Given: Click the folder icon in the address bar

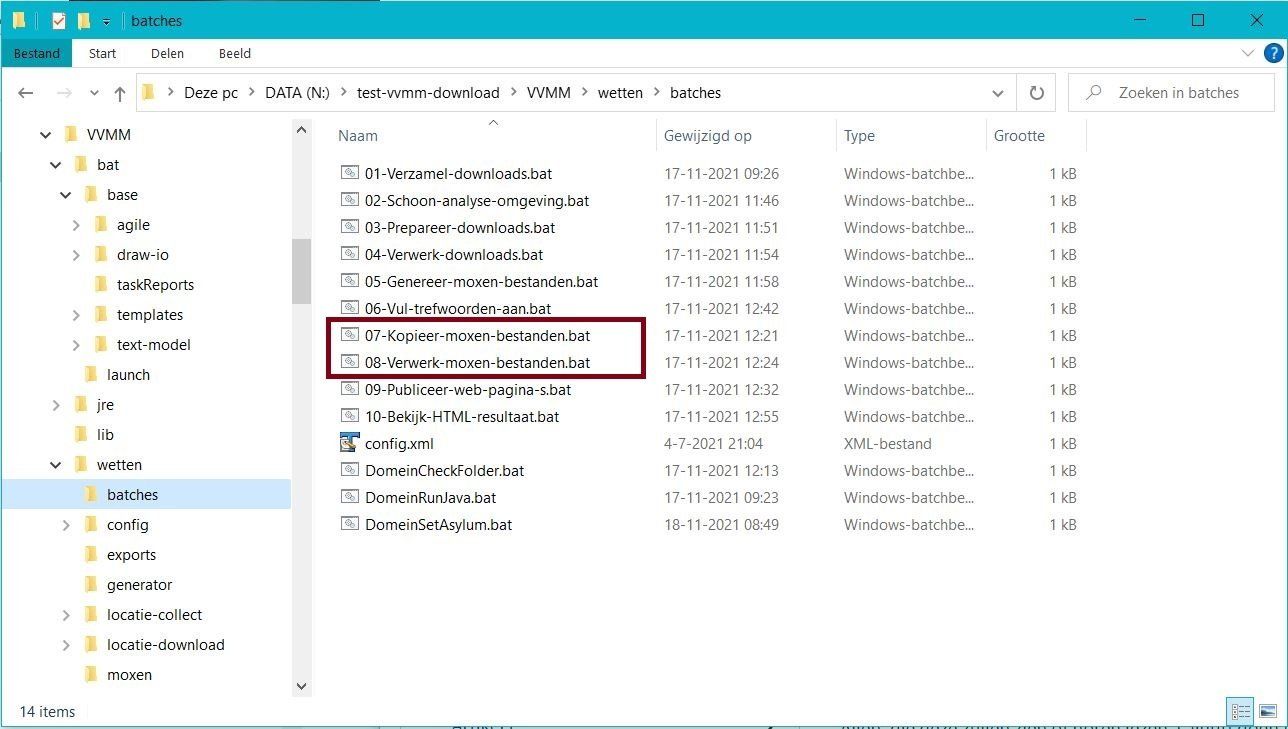Looking at the screenshot, I should 149,93.
